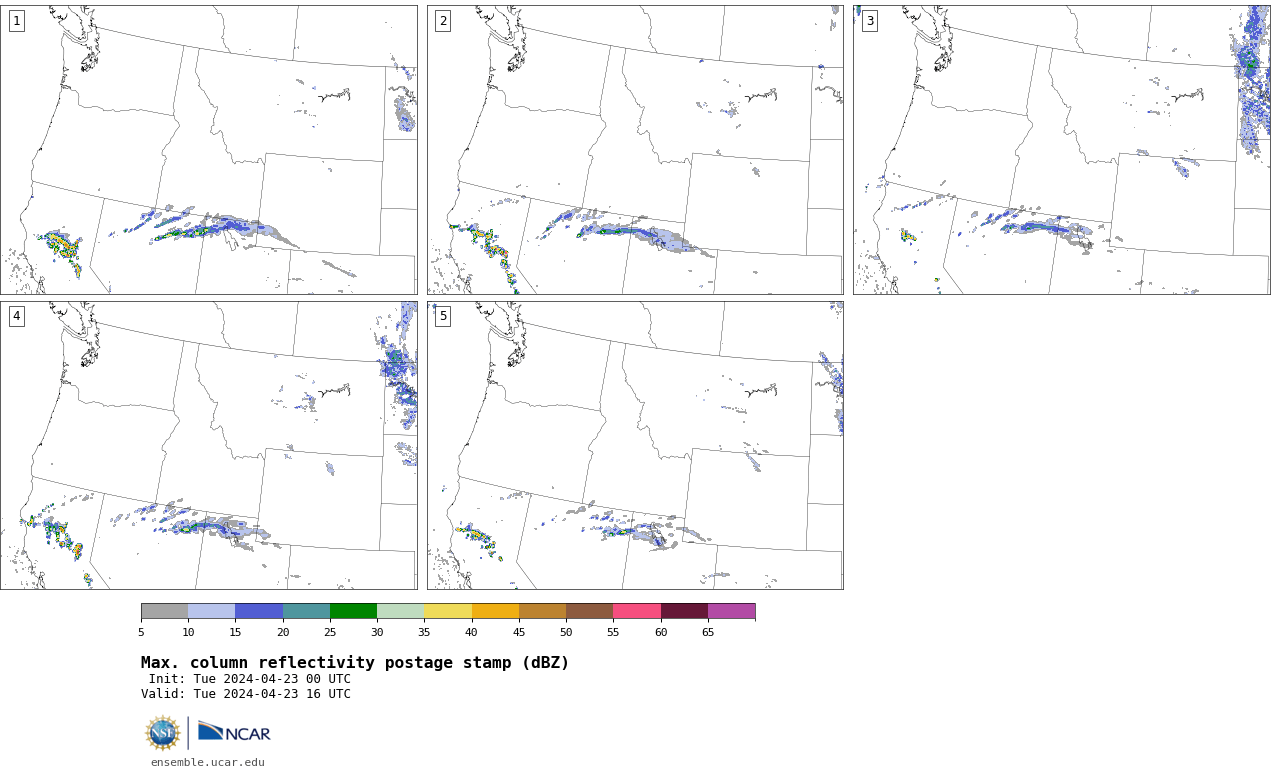Select the tan 45-50 dBZ swatch
Viewport: 1280px width, 773px height.
pos(542,611)
